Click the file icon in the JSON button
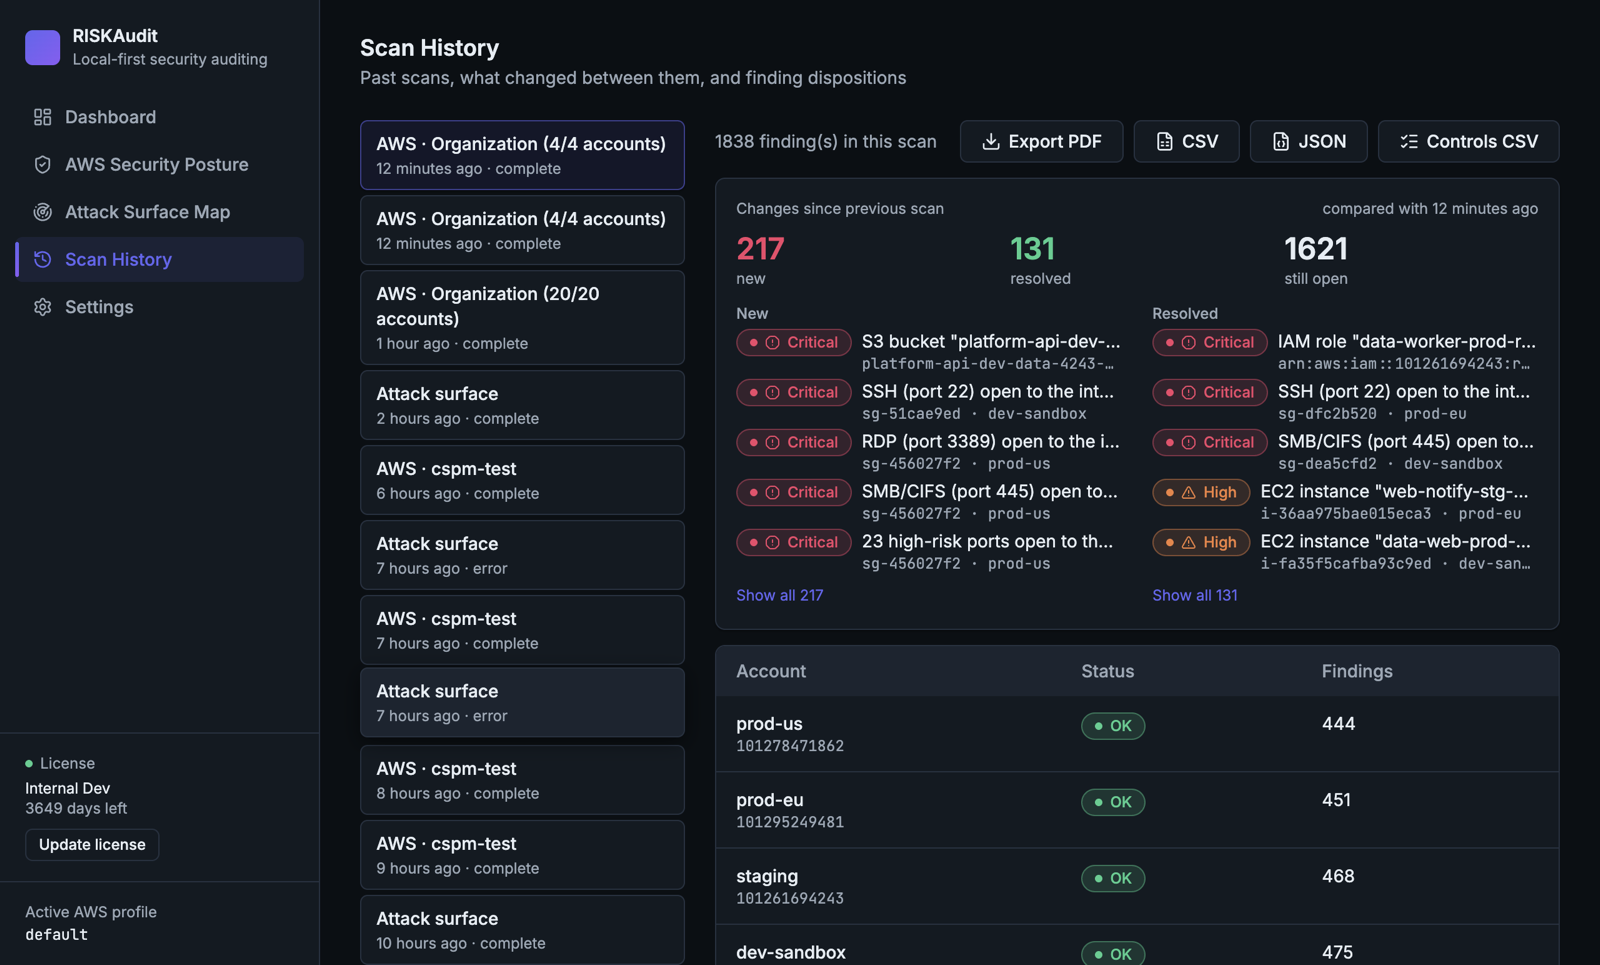 pyautogui.click(x=1280, y=142)
